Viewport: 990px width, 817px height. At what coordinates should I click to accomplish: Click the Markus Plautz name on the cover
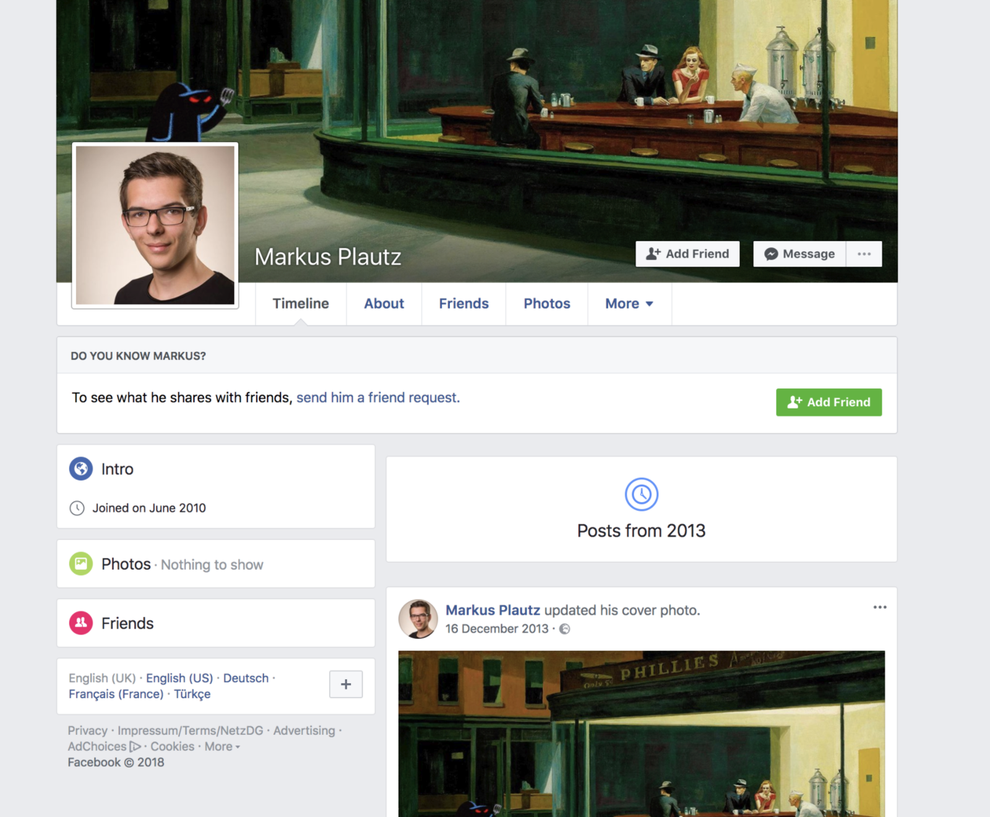[x=328, y=257]
